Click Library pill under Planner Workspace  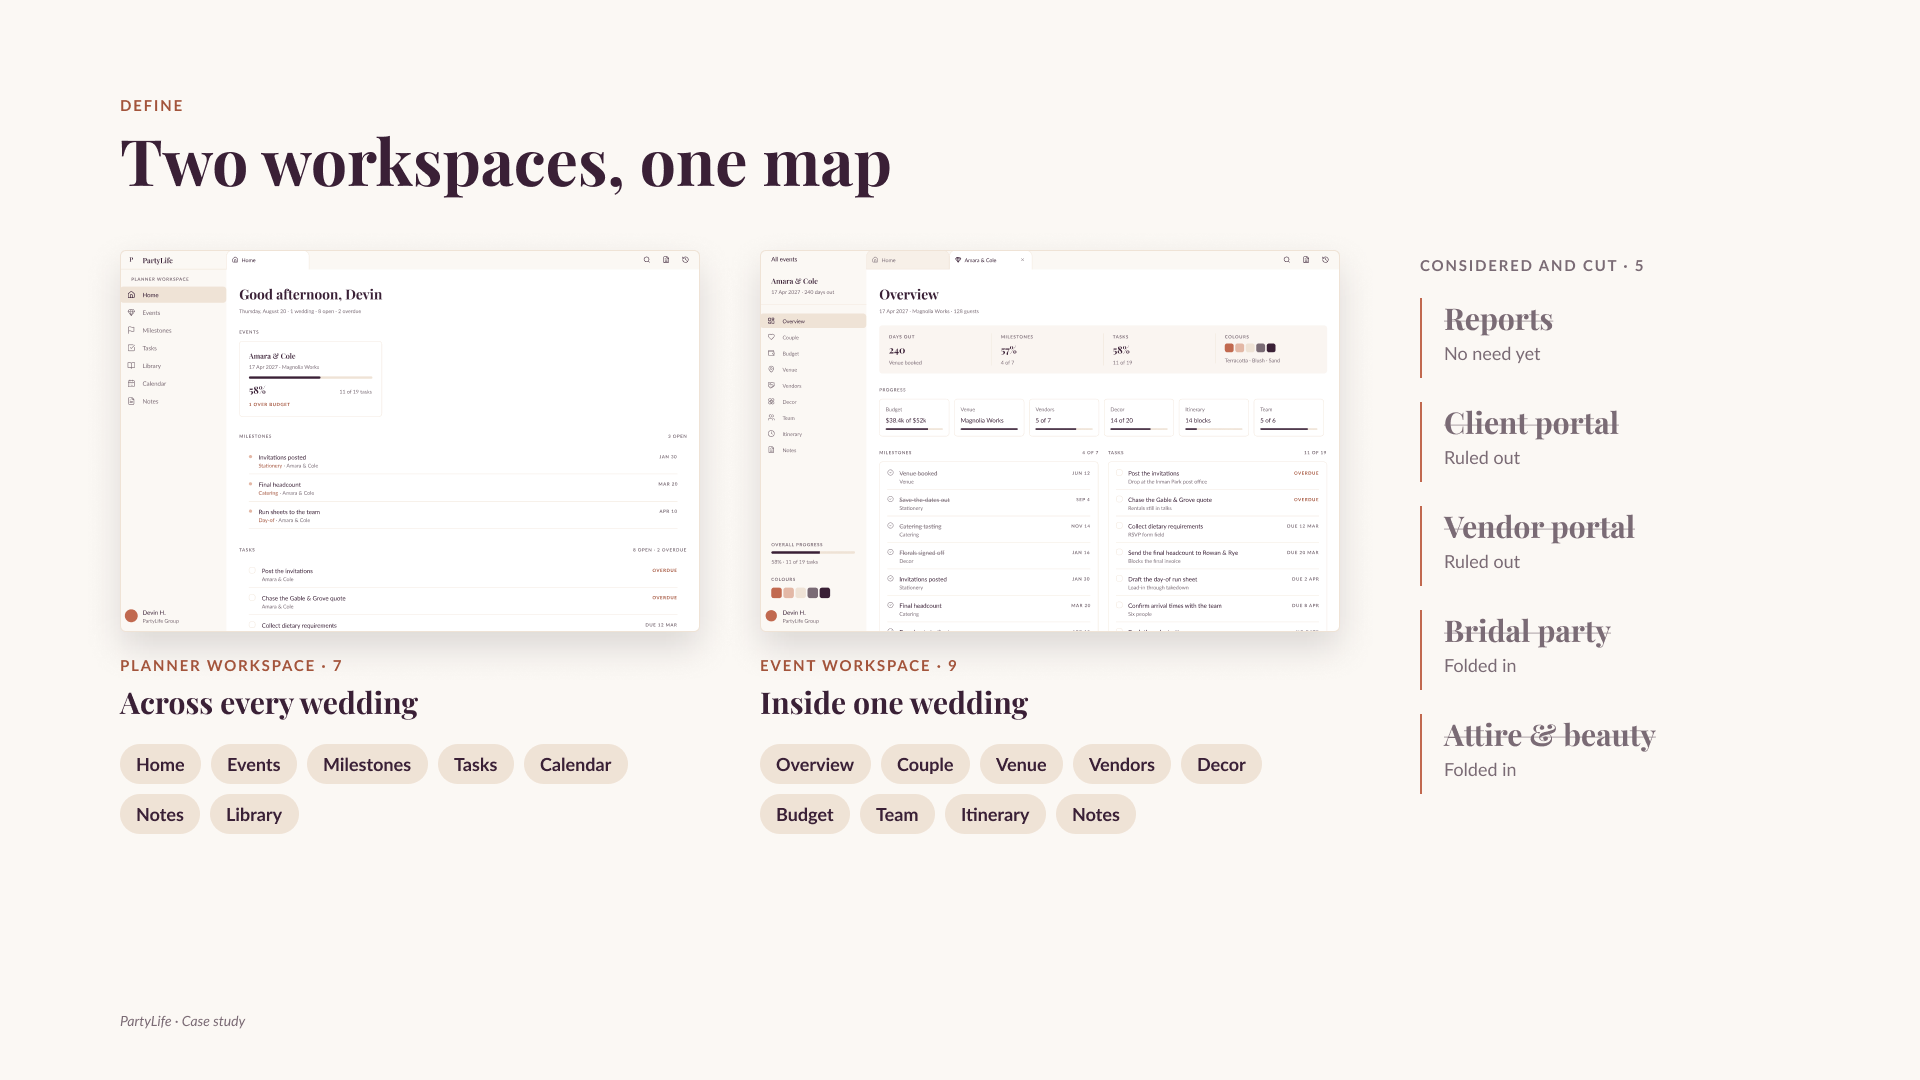pos(254,814)
